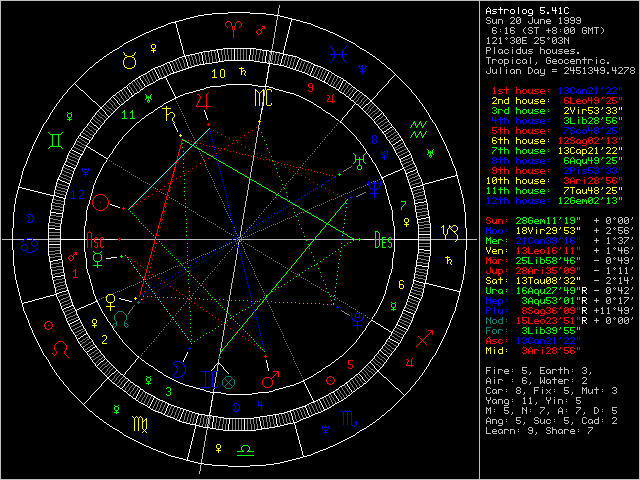Click the blue Moon crescent glyph

(x=178, y=369)
